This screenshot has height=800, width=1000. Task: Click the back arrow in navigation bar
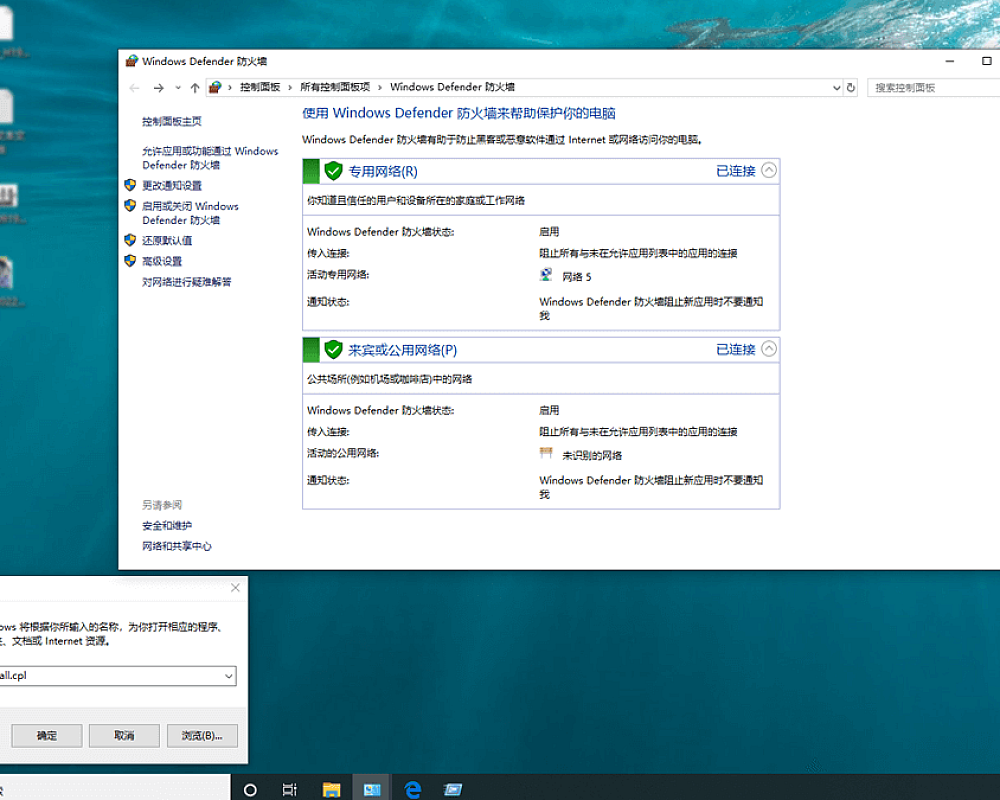[135, 88]
